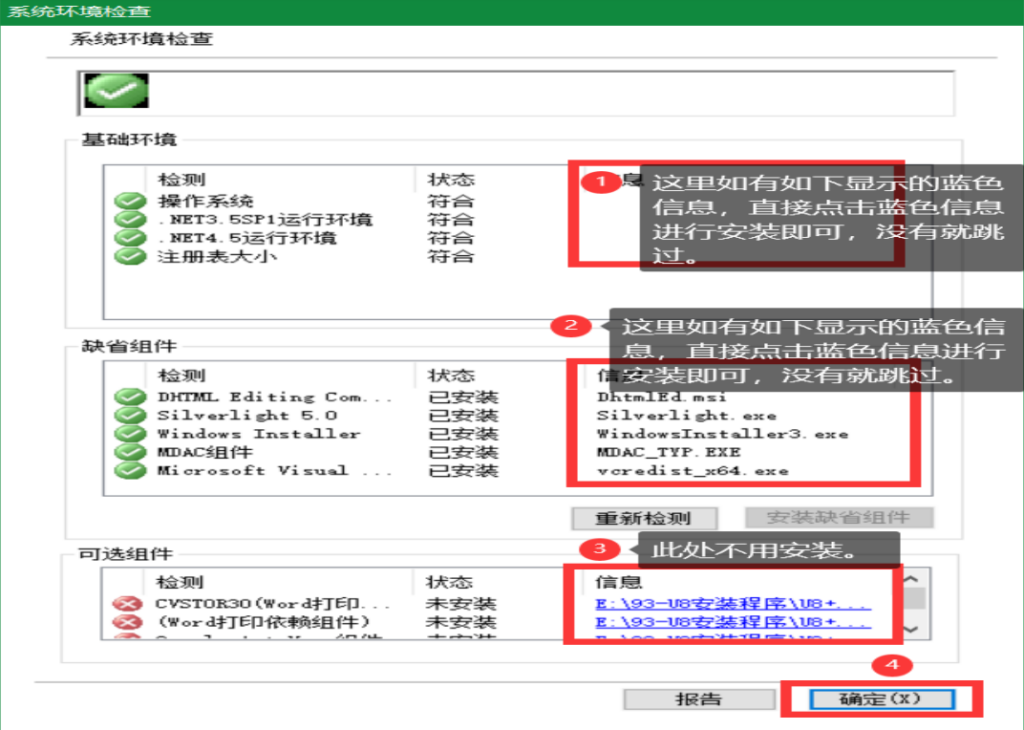Click the green check icon beside Silverlight 5.0

click(x=130, y=415)
